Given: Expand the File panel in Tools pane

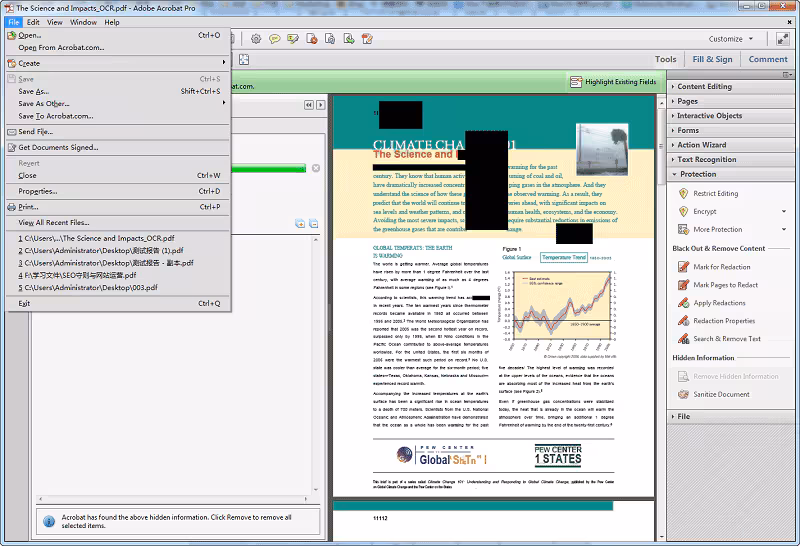Looking at the screenshot, I should [731, 416].
